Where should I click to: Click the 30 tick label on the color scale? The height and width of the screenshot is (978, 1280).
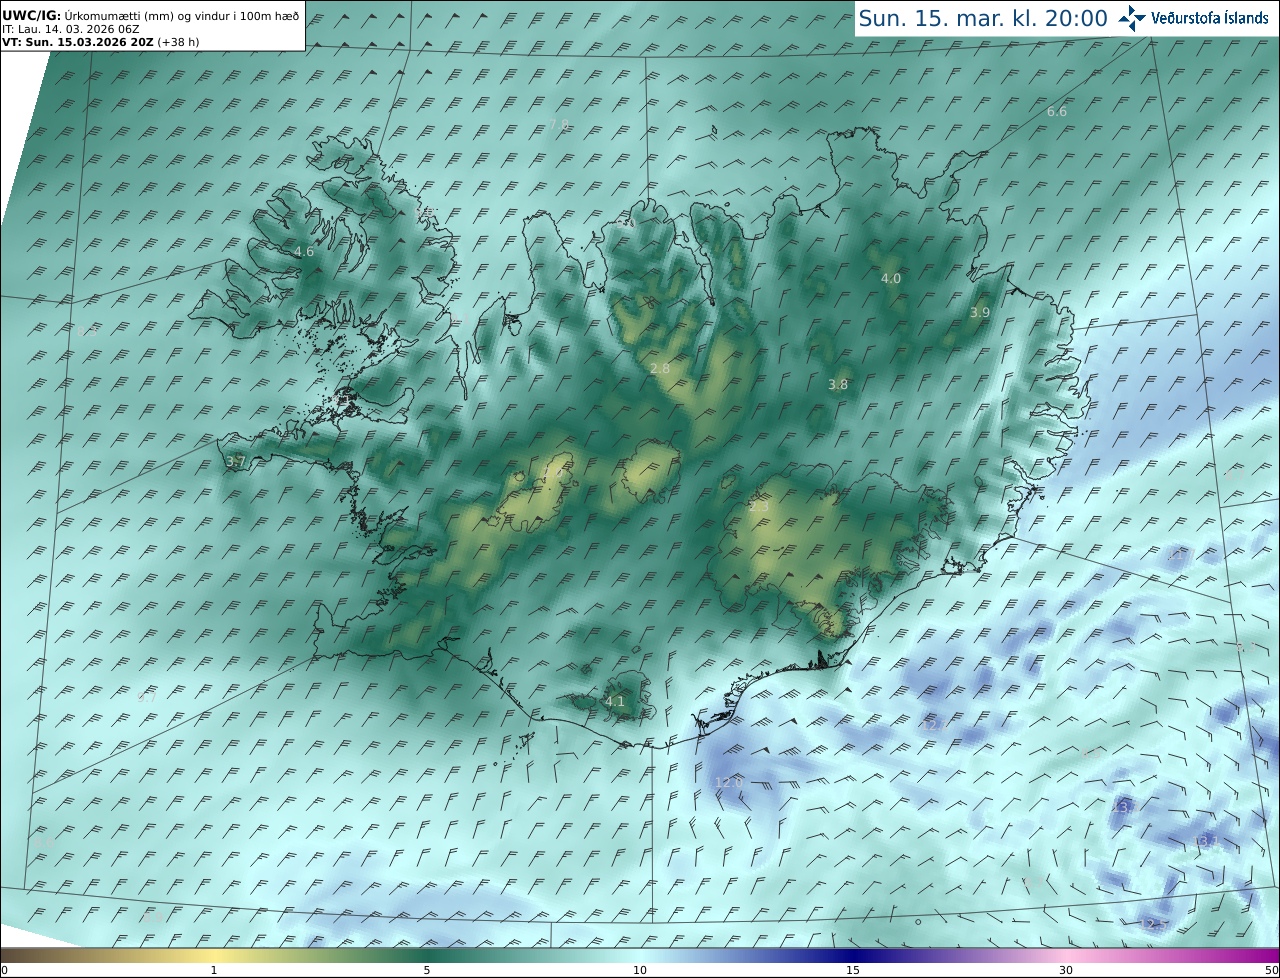1066,970
